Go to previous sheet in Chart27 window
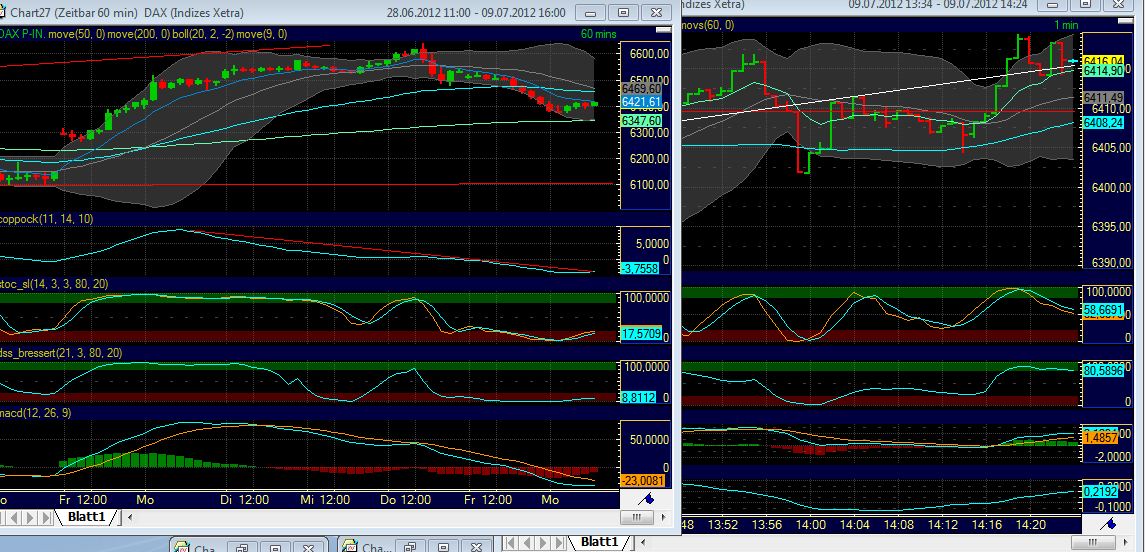 click(14, 517)
